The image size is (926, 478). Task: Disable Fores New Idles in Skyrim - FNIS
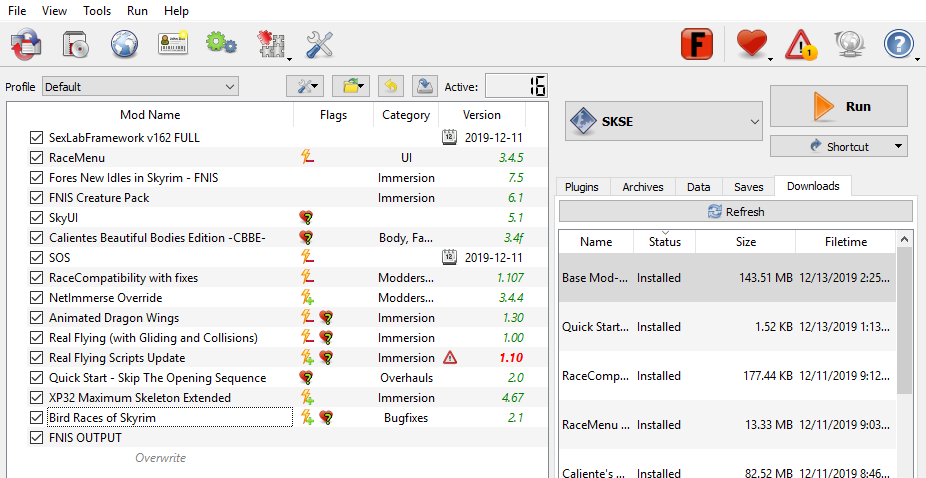(37, 178)
